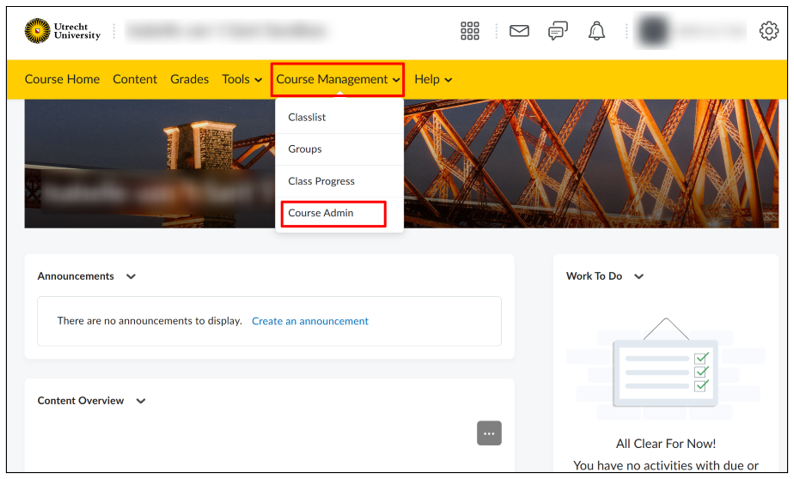This screenshot has height=479, width=794.
Task: Open the admin tools gear icon
Action: click(x=768, y=31)
